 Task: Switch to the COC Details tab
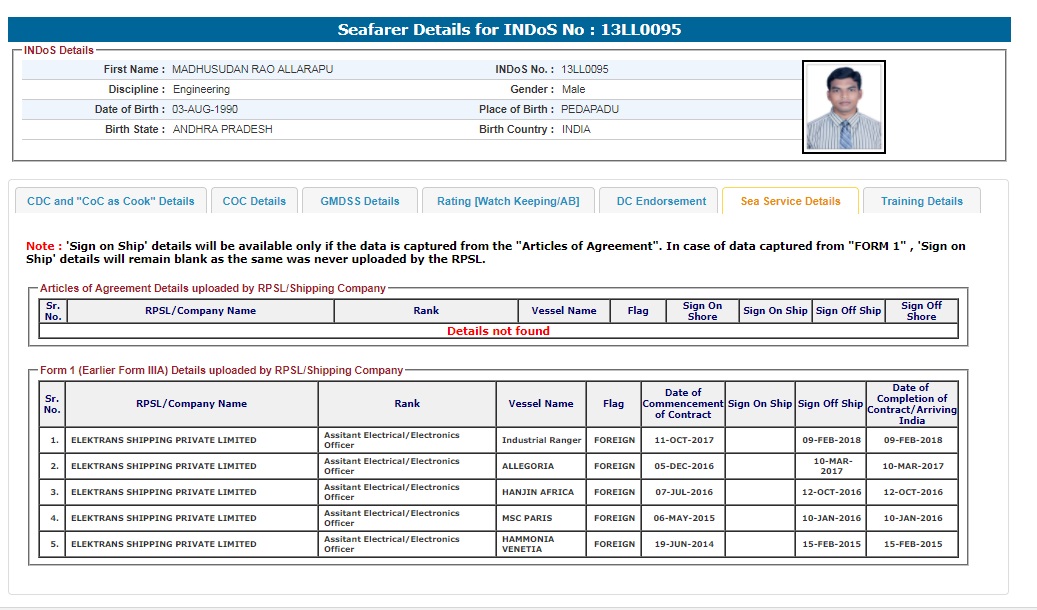254,201
